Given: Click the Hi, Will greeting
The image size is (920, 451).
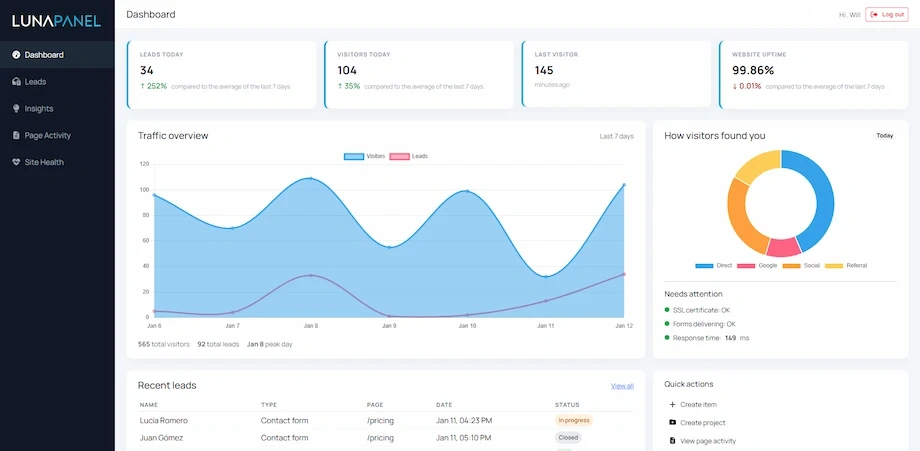Looking at the screenshot, I should [850, 15].
